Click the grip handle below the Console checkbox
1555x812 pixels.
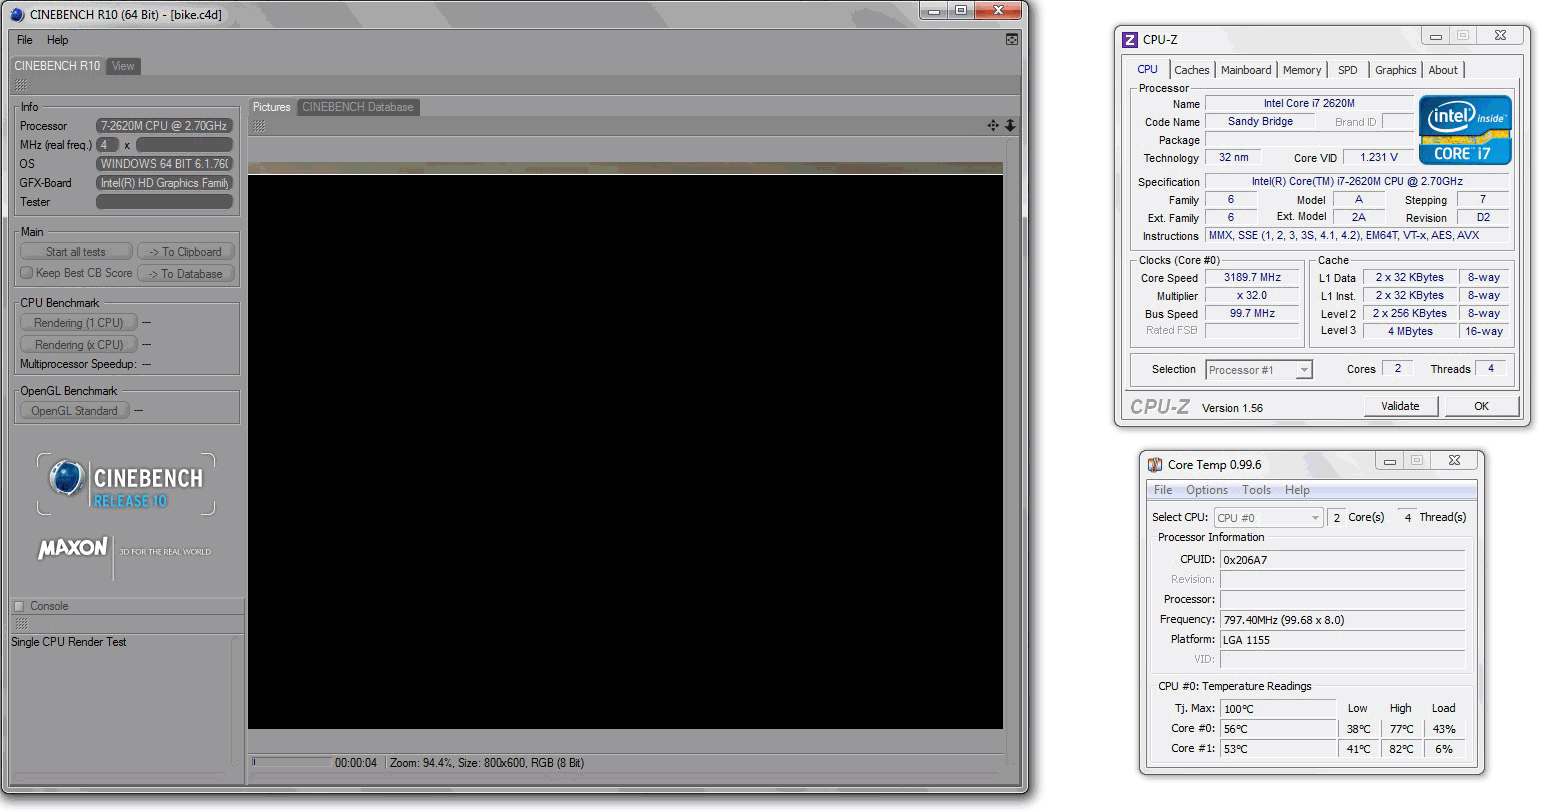click(x=21, y=623)
